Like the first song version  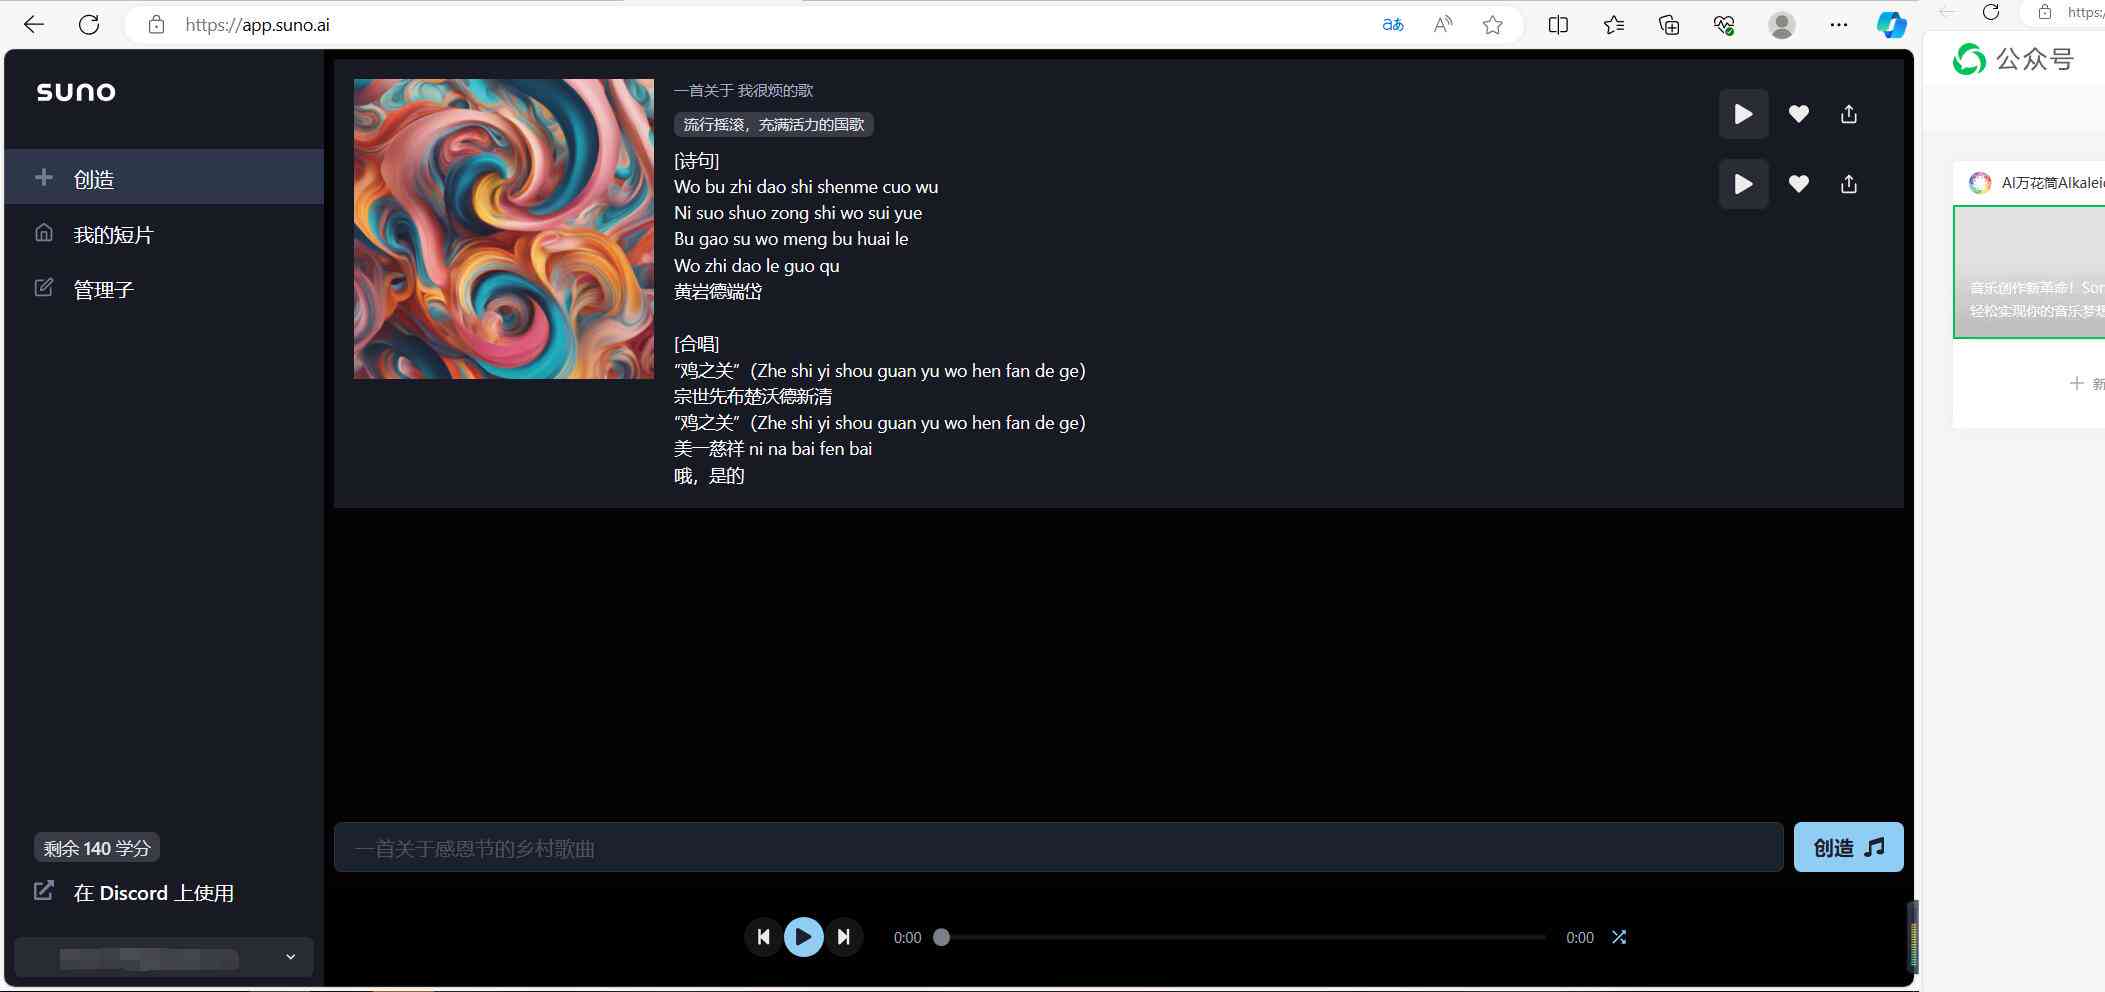click(x=1798, y=114)
